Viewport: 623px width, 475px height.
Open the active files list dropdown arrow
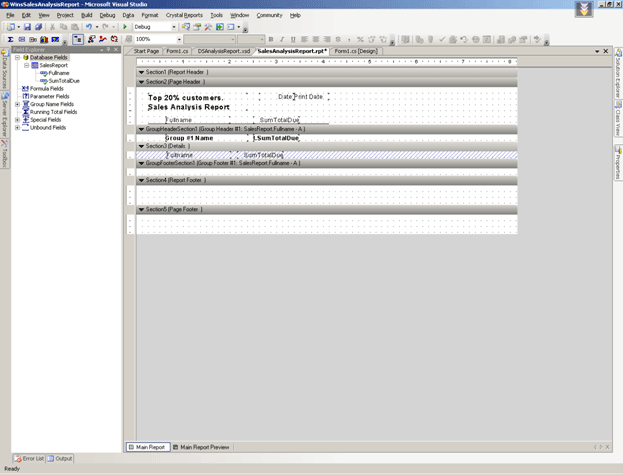[597, 51]
